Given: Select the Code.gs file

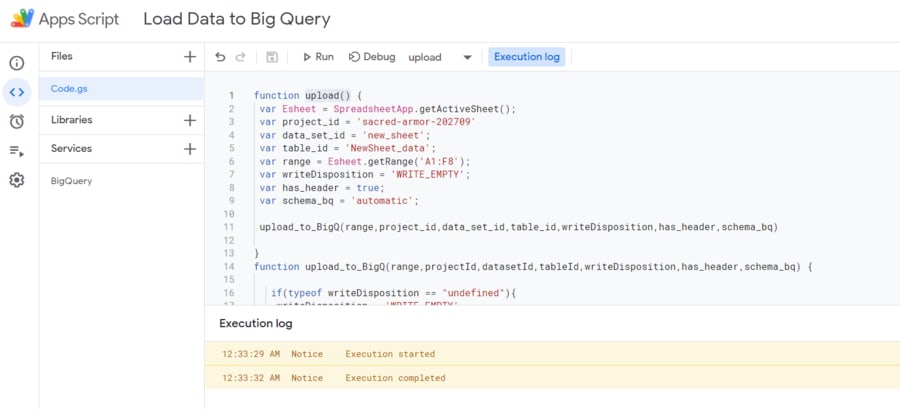Looking at the screenshot, I should point(122,89).
